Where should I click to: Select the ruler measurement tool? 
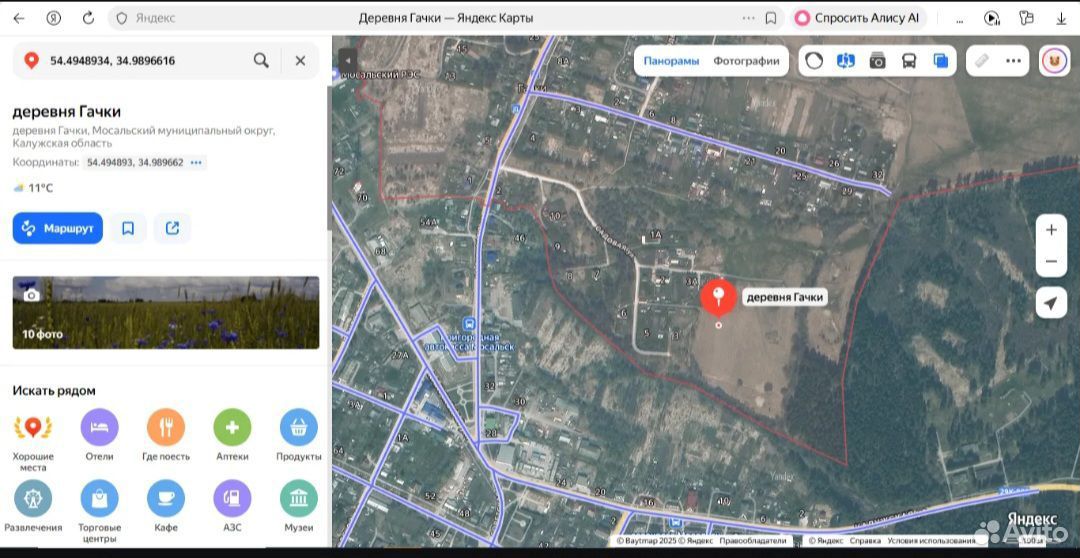(x=982, y=61)
